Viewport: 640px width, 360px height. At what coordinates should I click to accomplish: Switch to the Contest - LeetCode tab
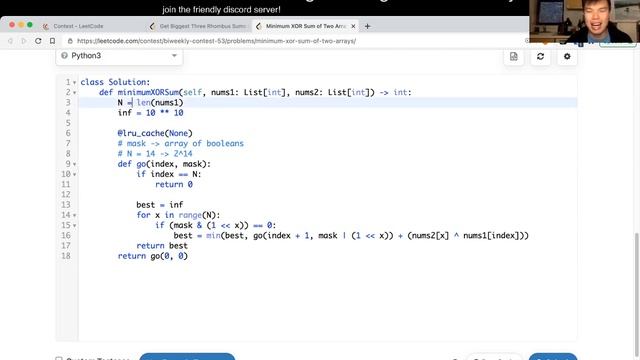(78, 26)
